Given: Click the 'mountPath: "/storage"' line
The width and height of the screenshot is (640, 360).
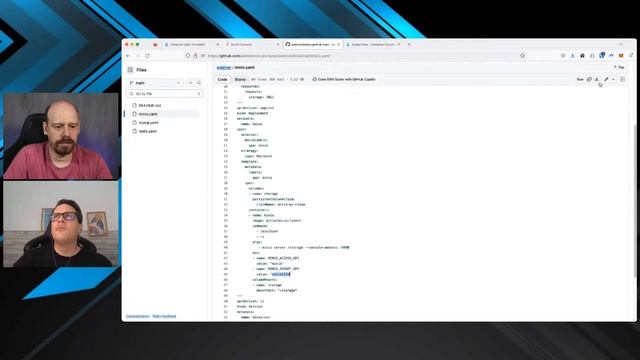Looking at the screenshot, I should pyautogui.click(x=277, y=291).
